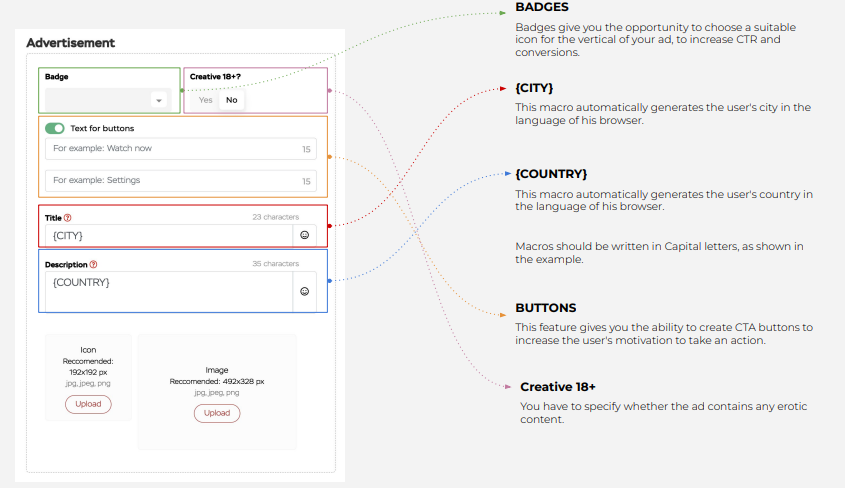This screenshot has width=845, height=488.
Task: Focus the Settings button text field
Action: pos(181,180)
